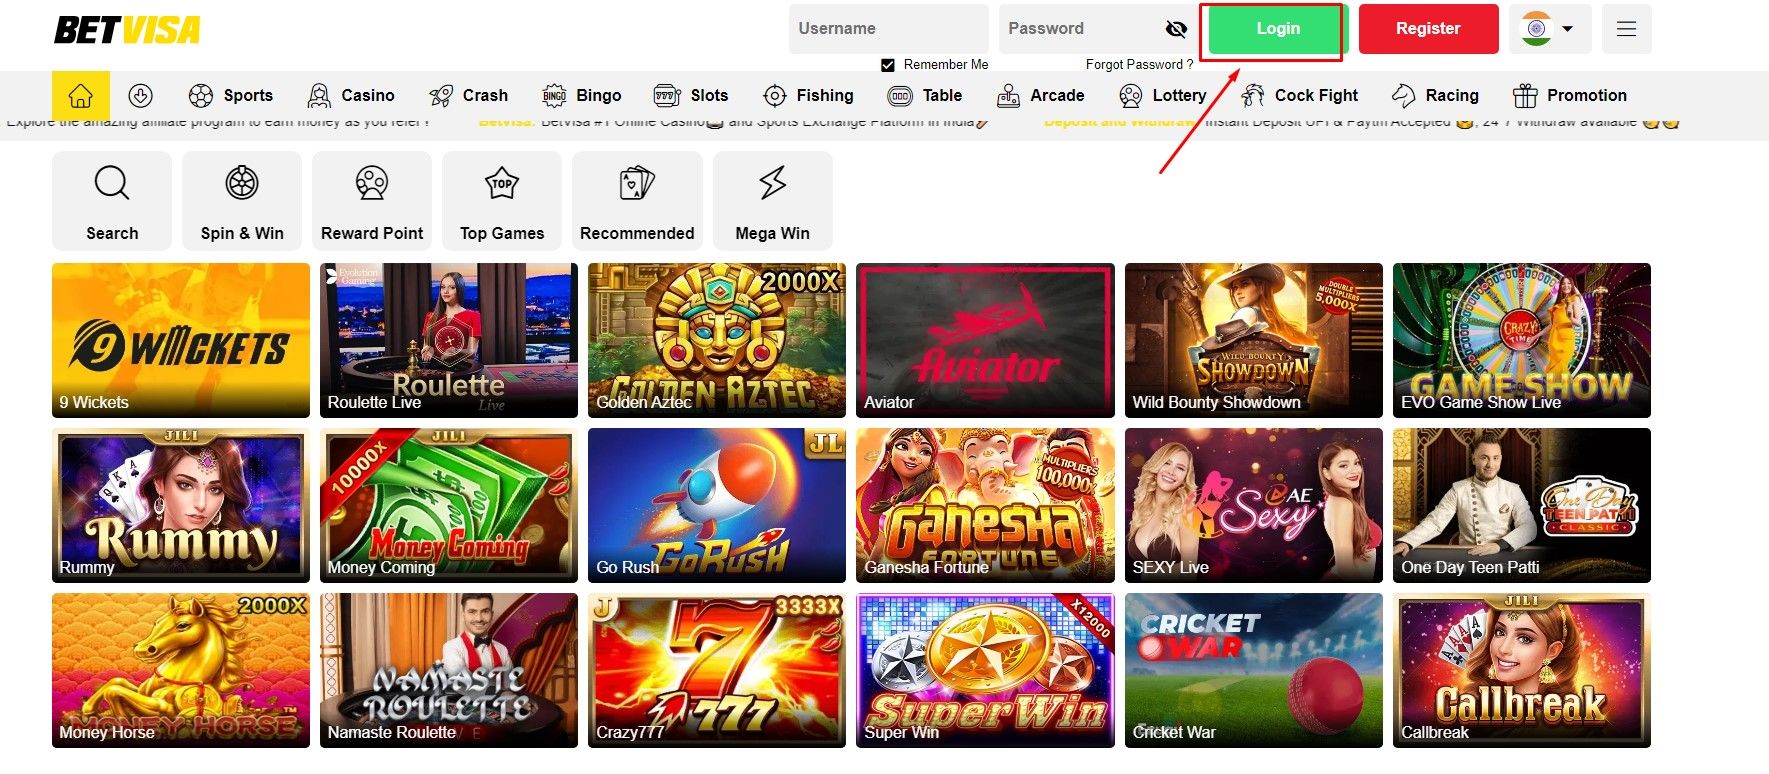Viewport: 1769px width, 774px height.
Task: Launch the Super Win game
Action: click(x=985, y=670)
